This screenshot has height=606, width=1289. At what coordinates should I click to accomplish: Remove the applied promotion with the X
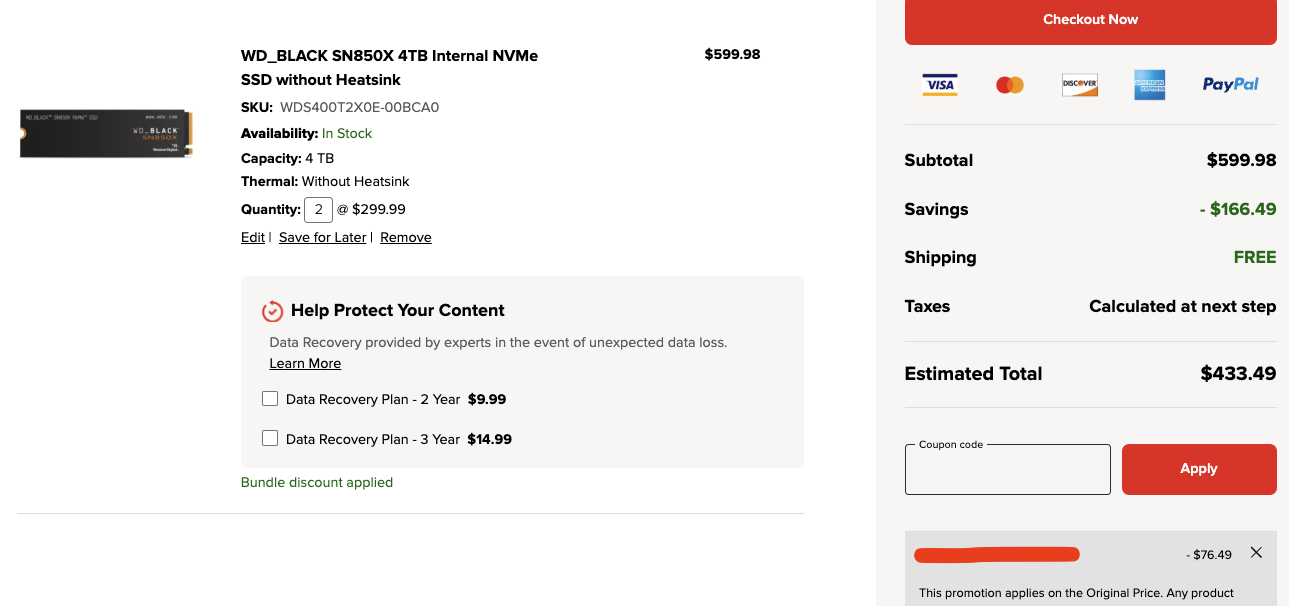1256,552
